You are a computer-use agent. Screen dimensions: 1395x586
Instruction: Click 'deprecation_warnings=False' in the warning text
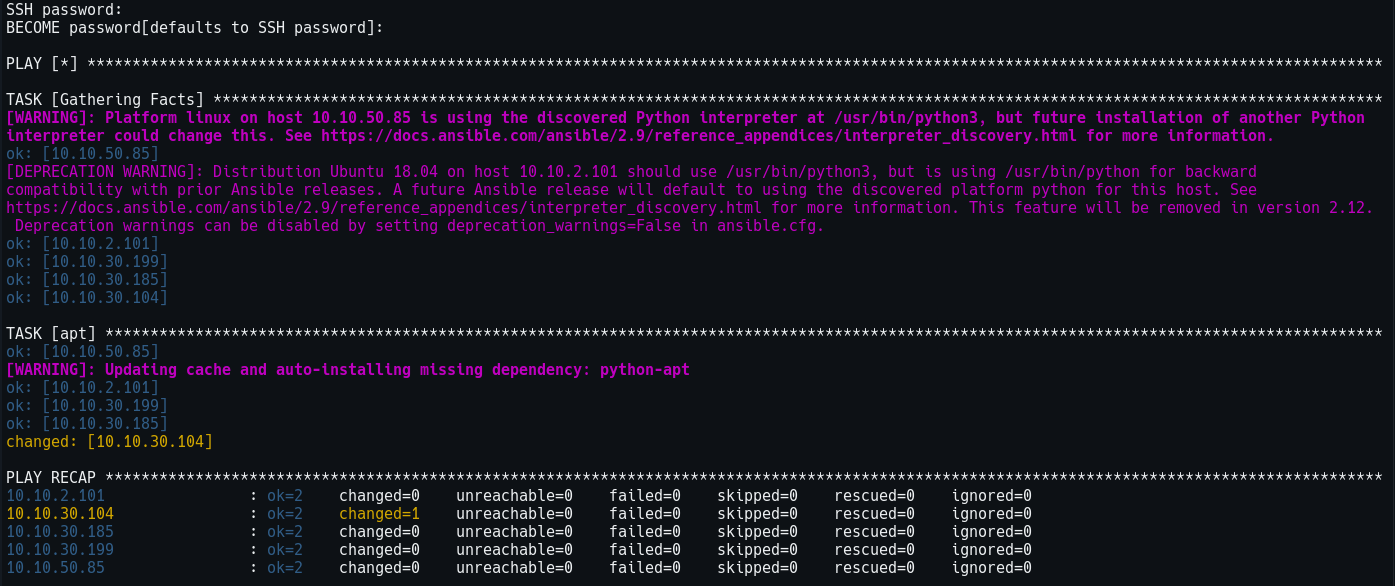(x=569, y=226)
